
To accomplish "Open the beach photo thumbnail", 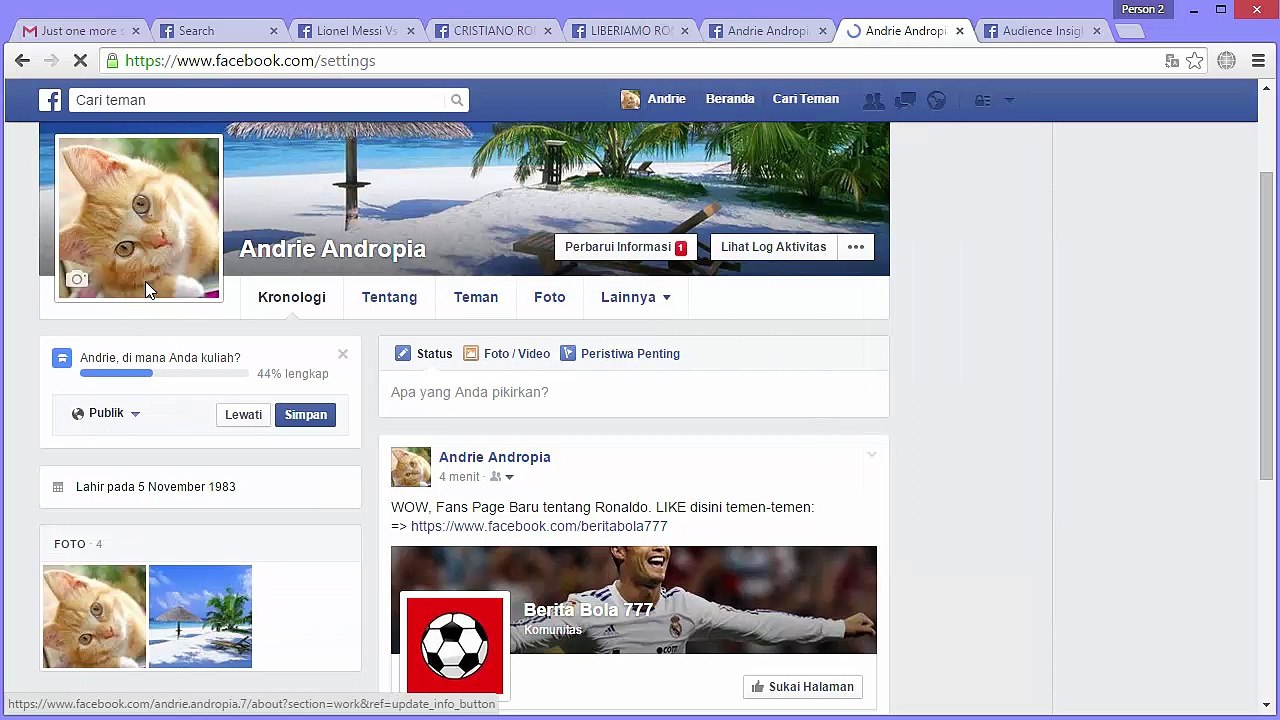I will tap(200, 617).
